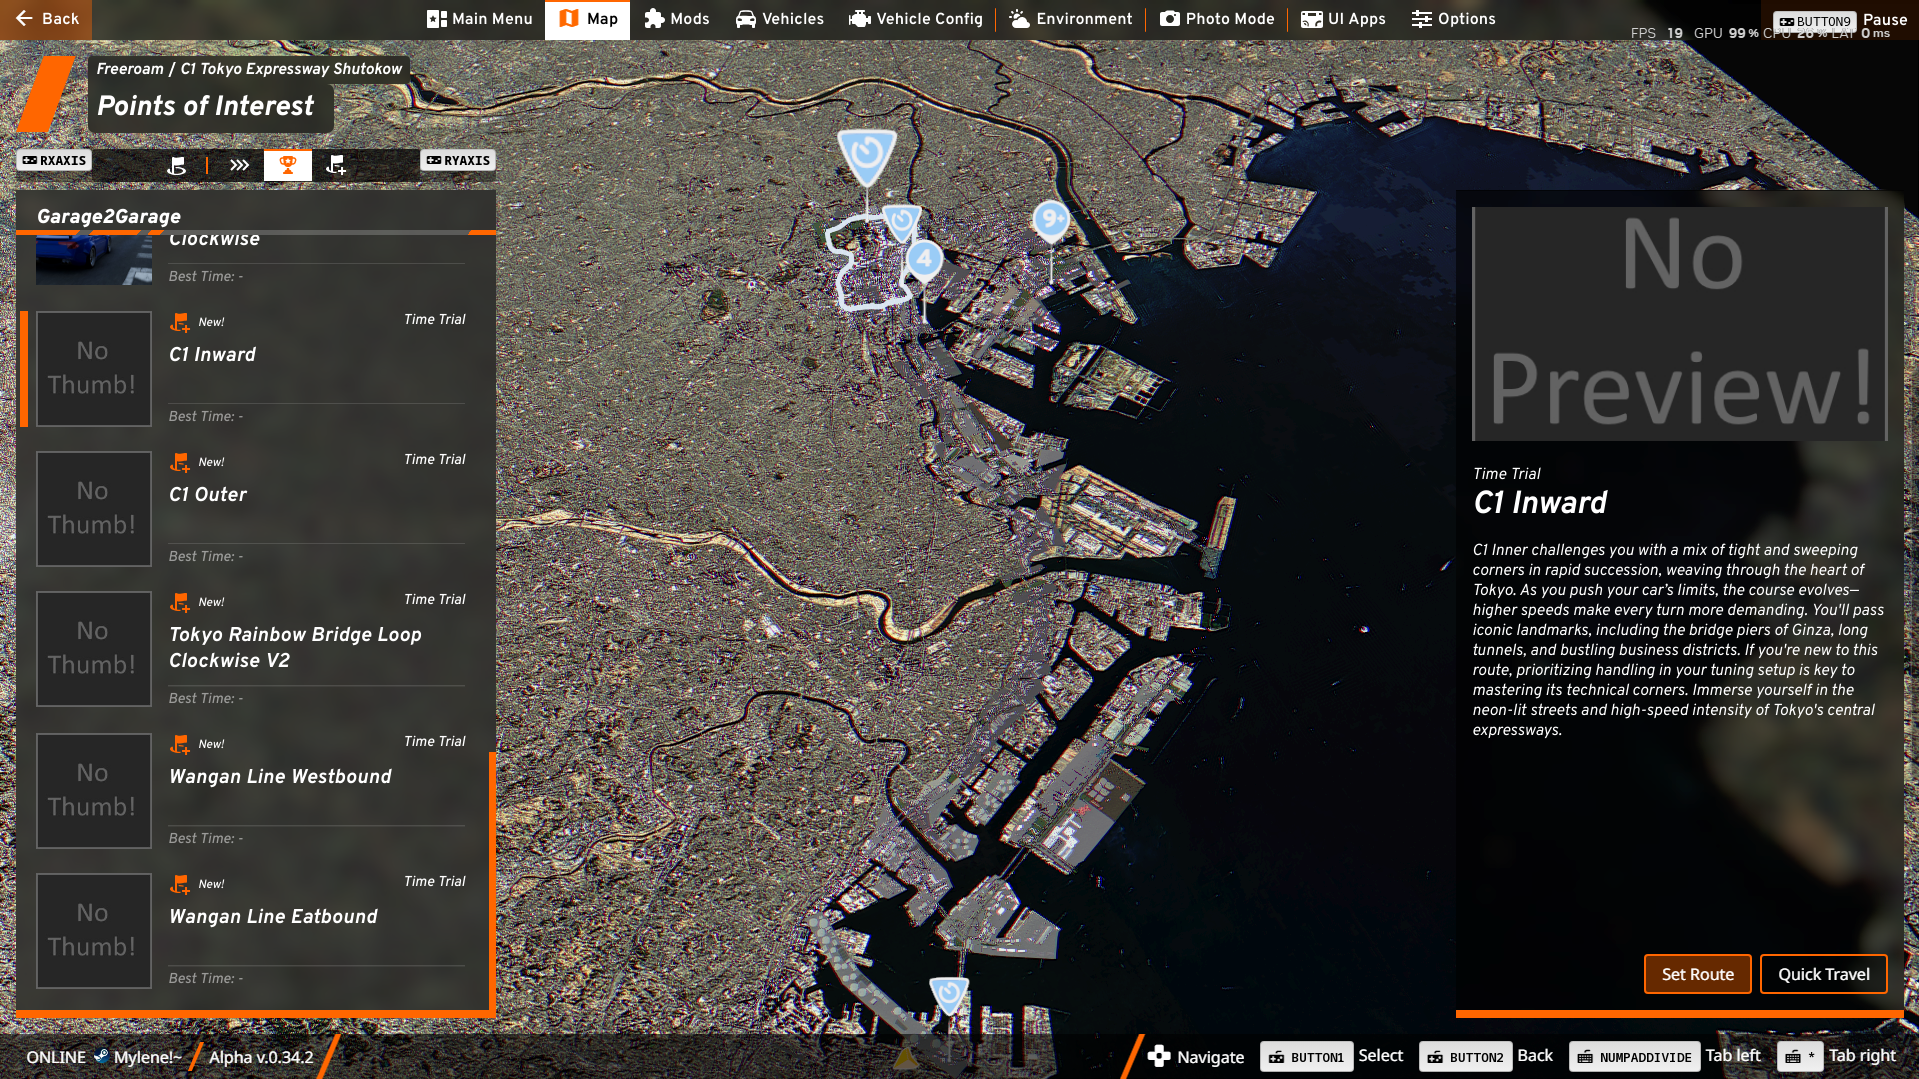1919x1079 pixels.
Task: Go back using the Back arrow button
Action: pyautogui.click(x=46, y=19)
